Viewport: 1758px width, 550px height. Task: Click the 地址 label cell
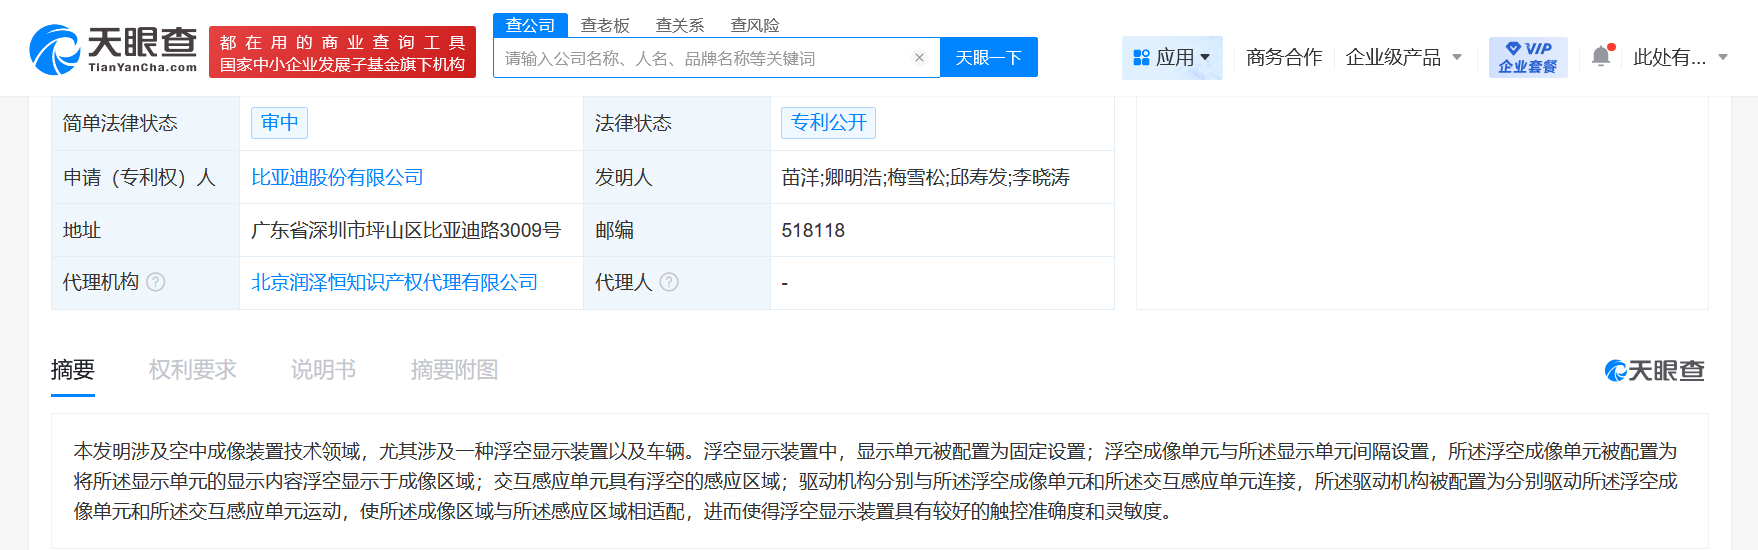click(145, 230)
